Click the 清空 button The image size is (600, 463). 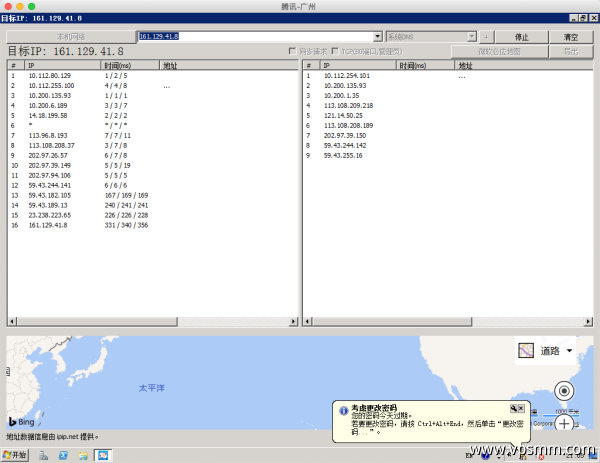click(x=571, y=37)
